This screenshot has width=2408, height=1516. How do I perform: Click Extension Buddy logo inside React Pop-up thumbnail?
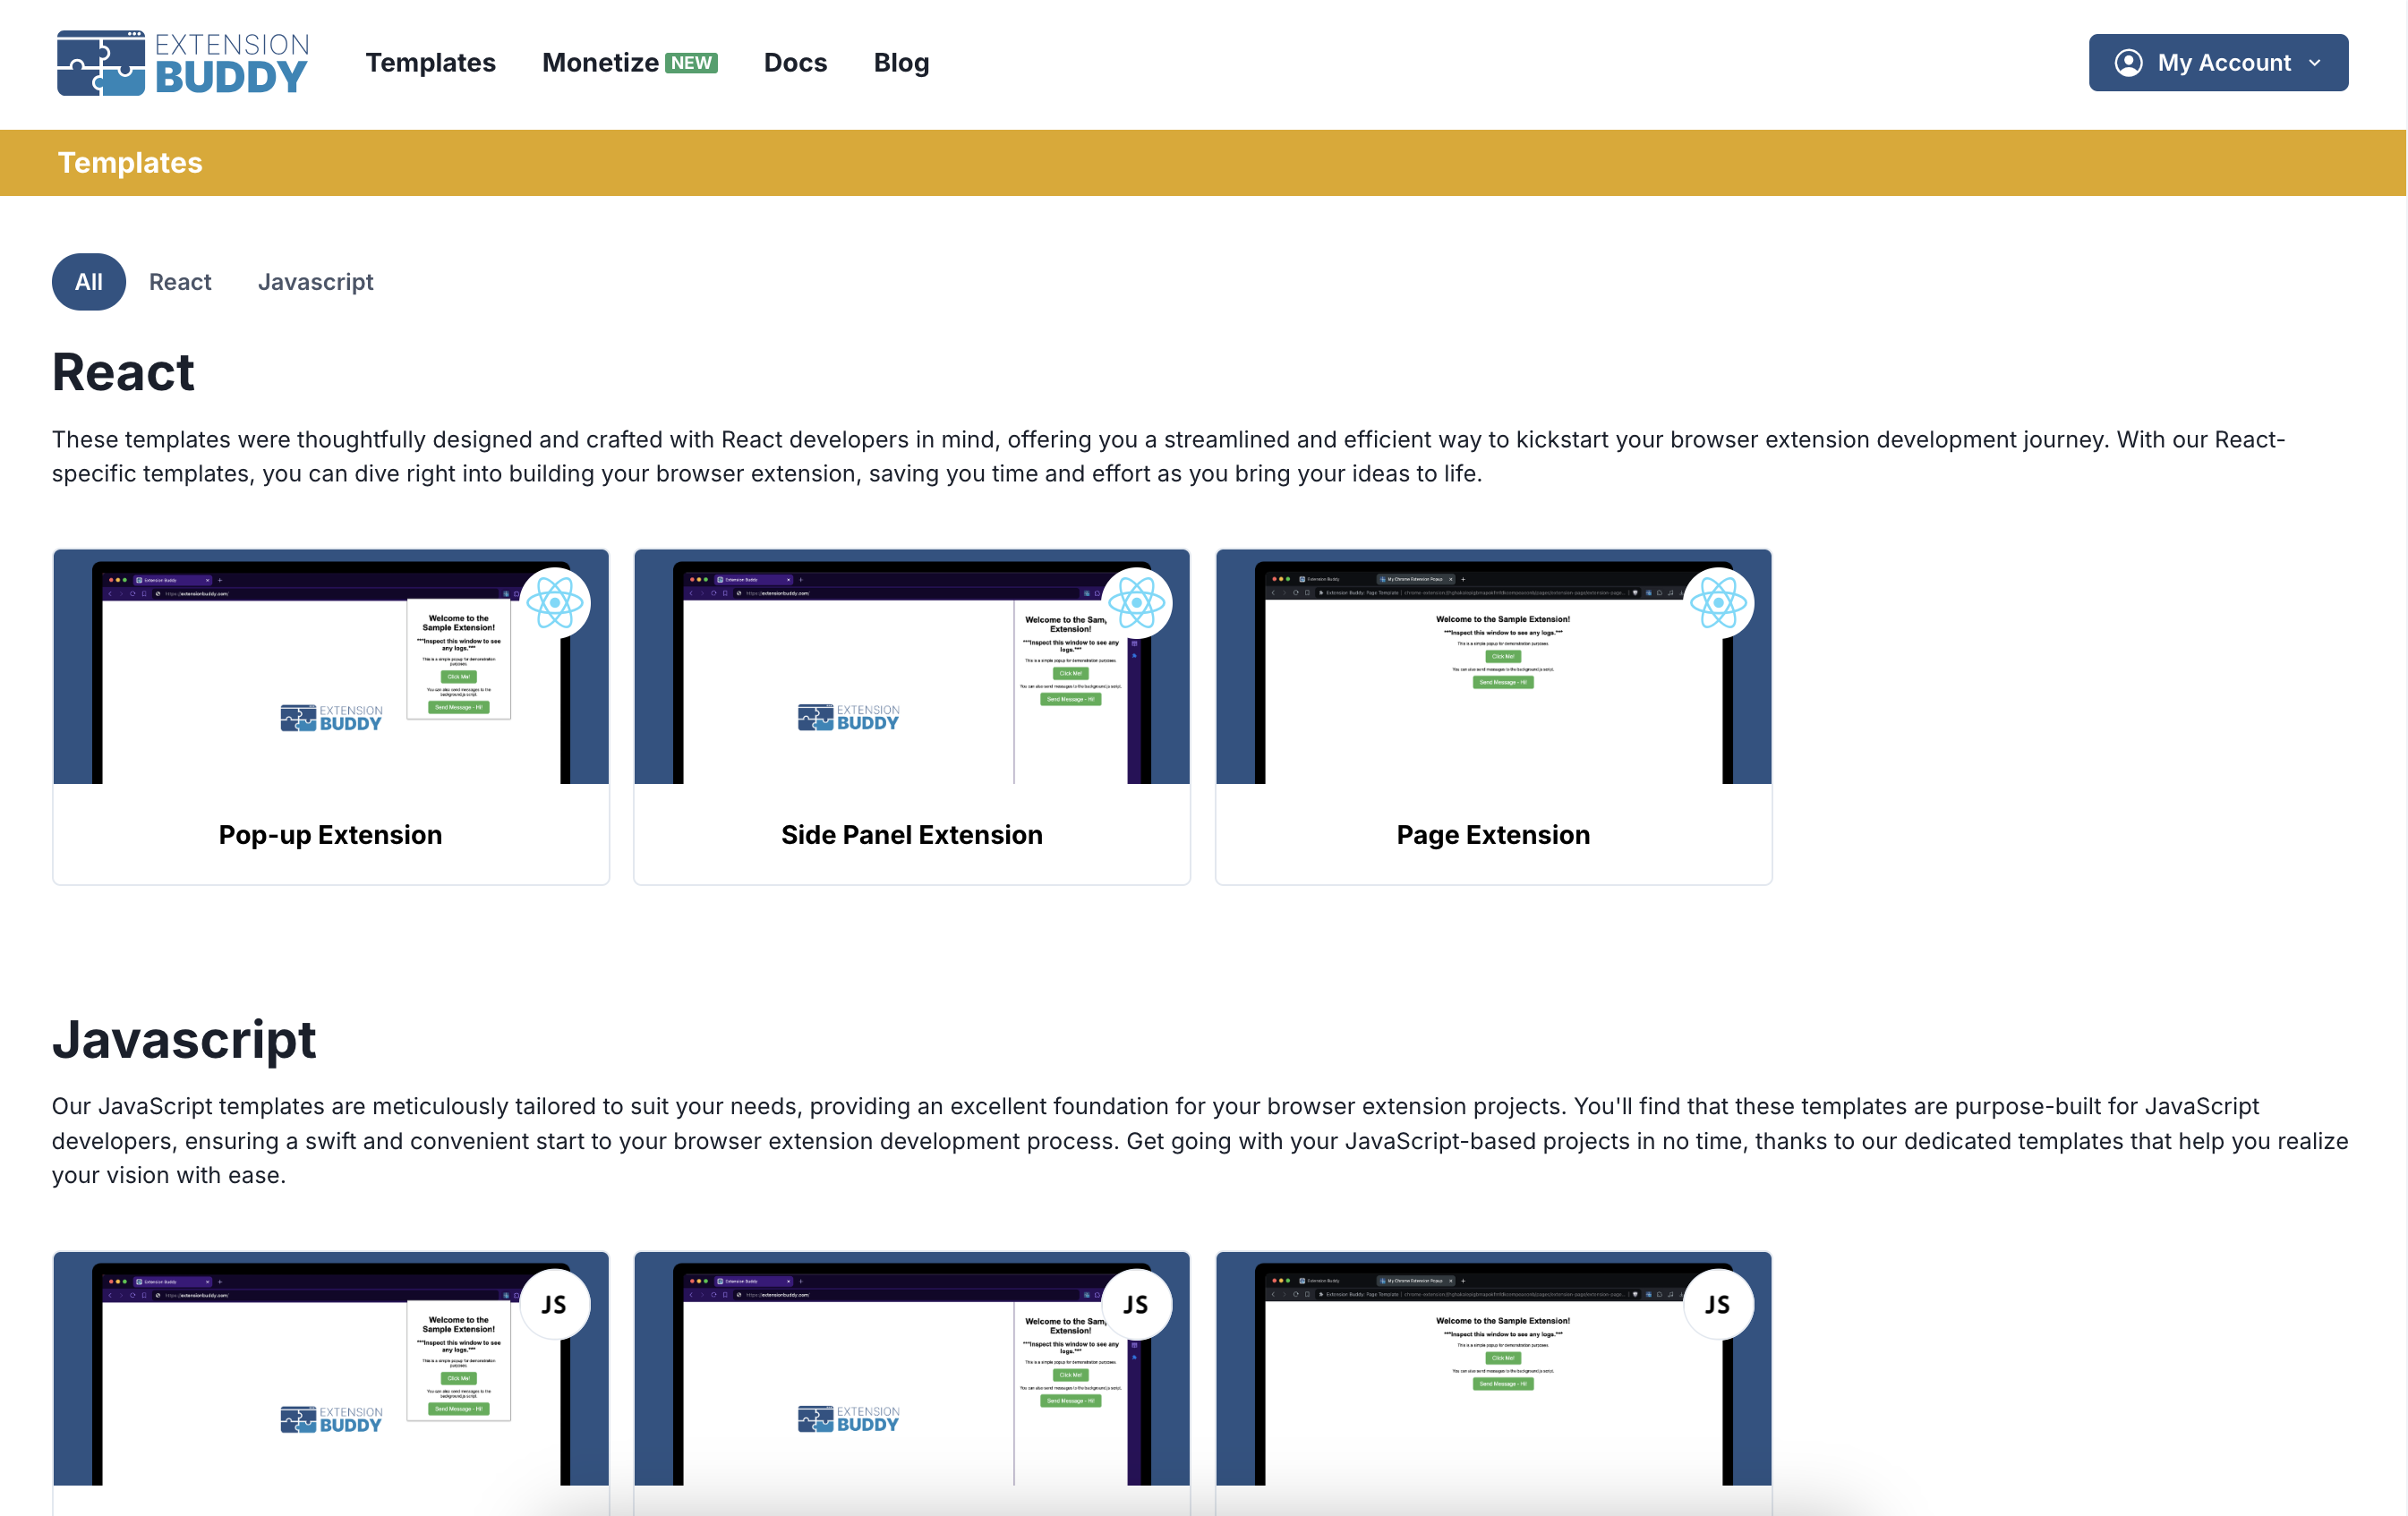coord(331,718)
